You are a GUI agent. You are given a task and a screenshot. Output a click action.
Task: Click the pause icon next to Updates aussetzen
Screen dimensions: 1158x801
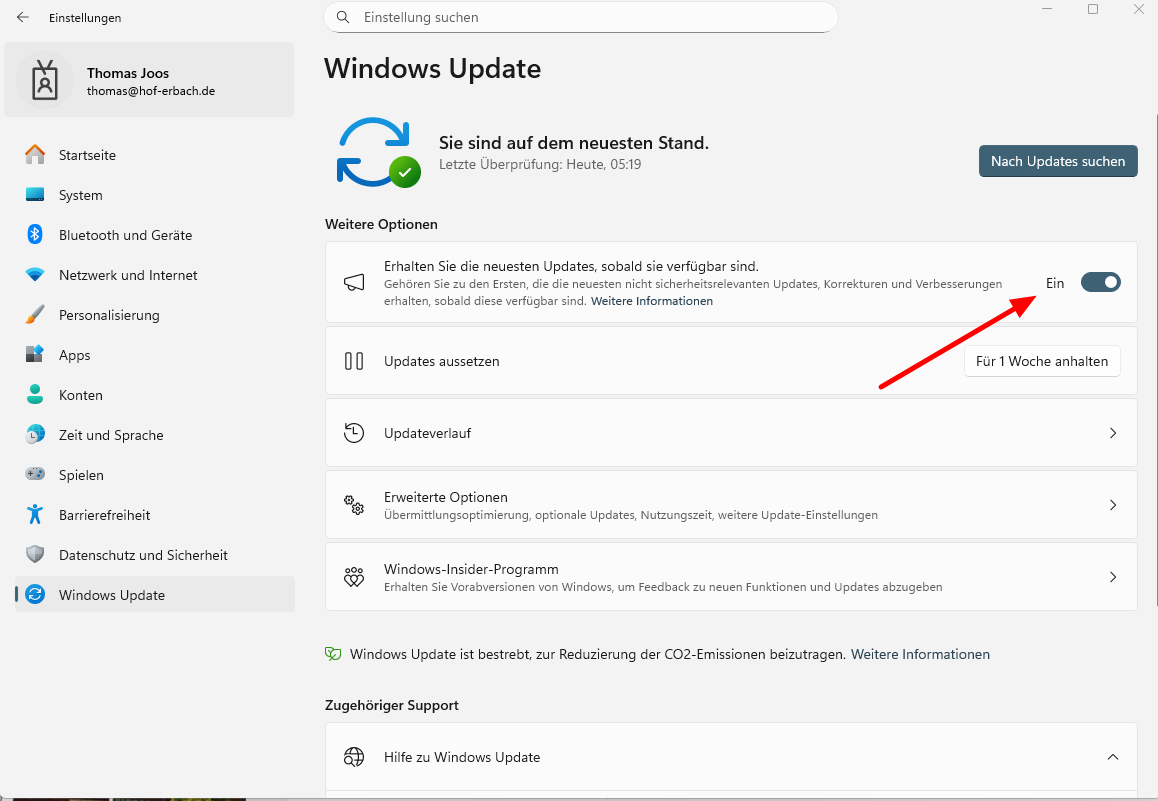[x=354, y=361]
